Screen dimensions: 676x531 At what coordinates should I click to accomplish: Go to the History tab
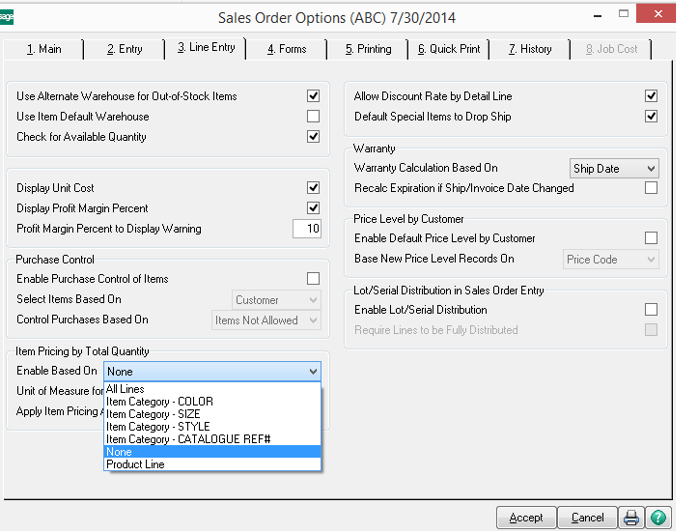(x=530, y=48)
